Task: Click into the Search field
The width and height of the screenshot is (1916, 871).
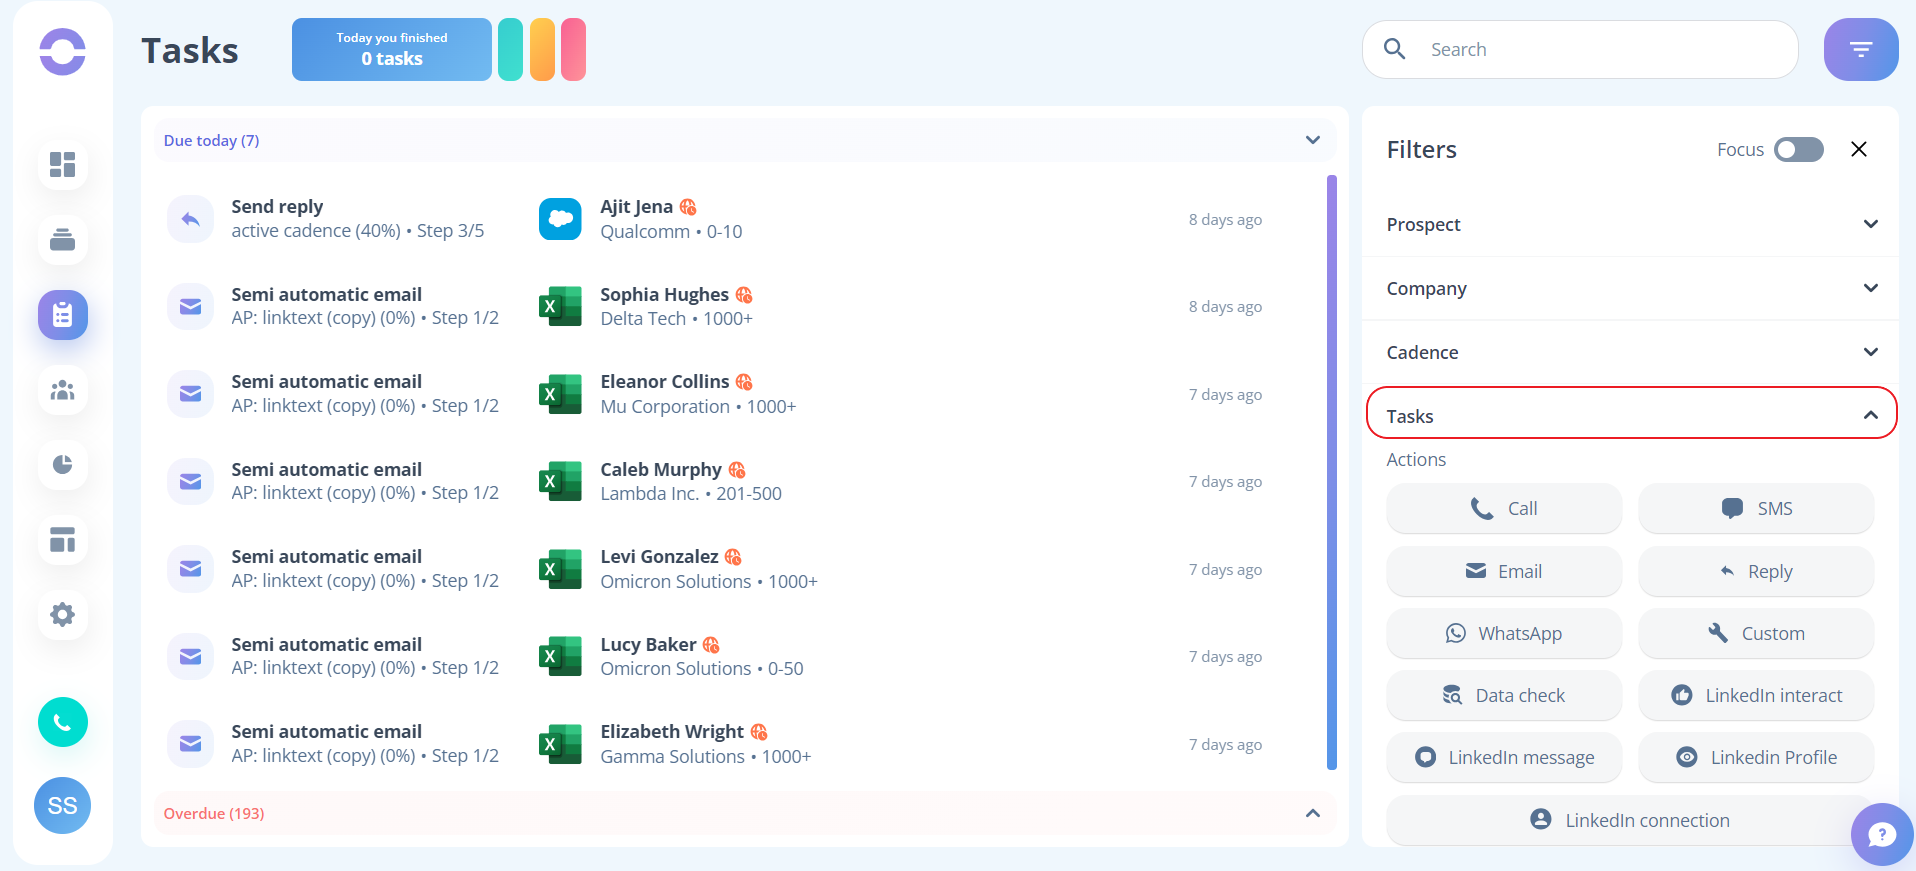Action: tap(1580, 49)
